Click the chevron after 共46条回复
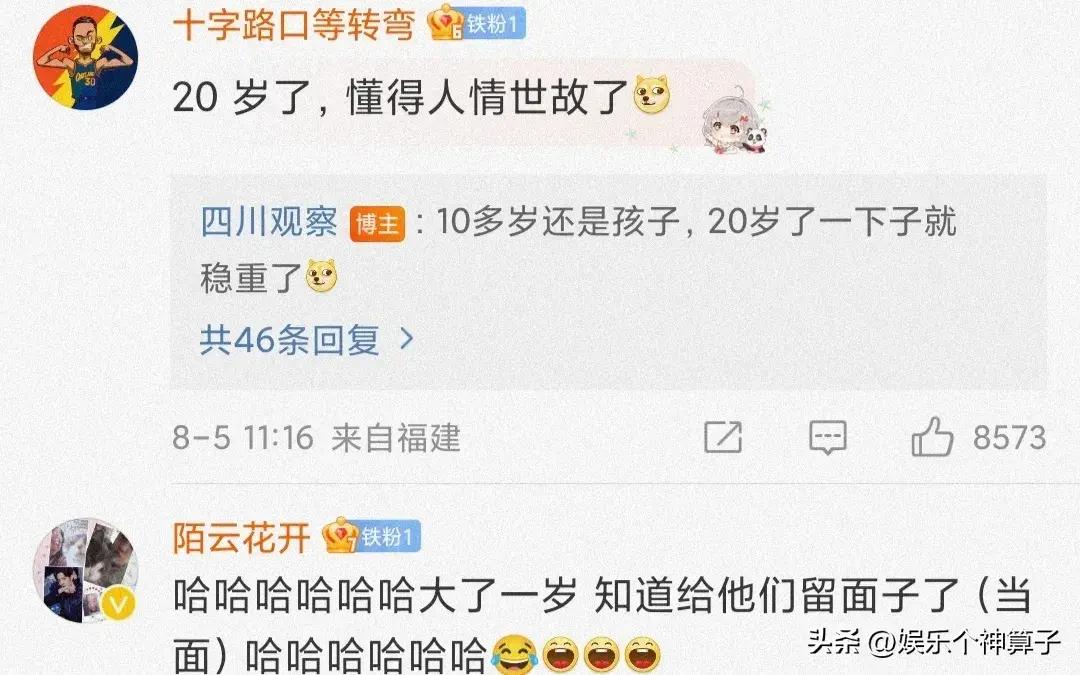This screenshot has height=675, width=1080. (x=407, y=339)
